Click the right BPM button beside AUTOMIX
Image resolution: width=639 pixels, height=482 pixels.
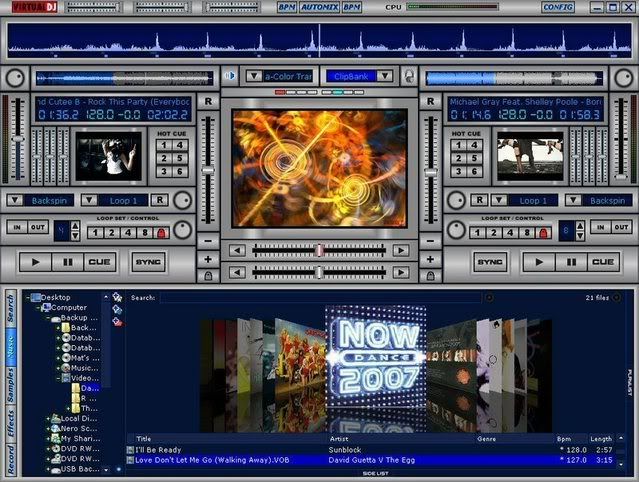pos(352,7)
